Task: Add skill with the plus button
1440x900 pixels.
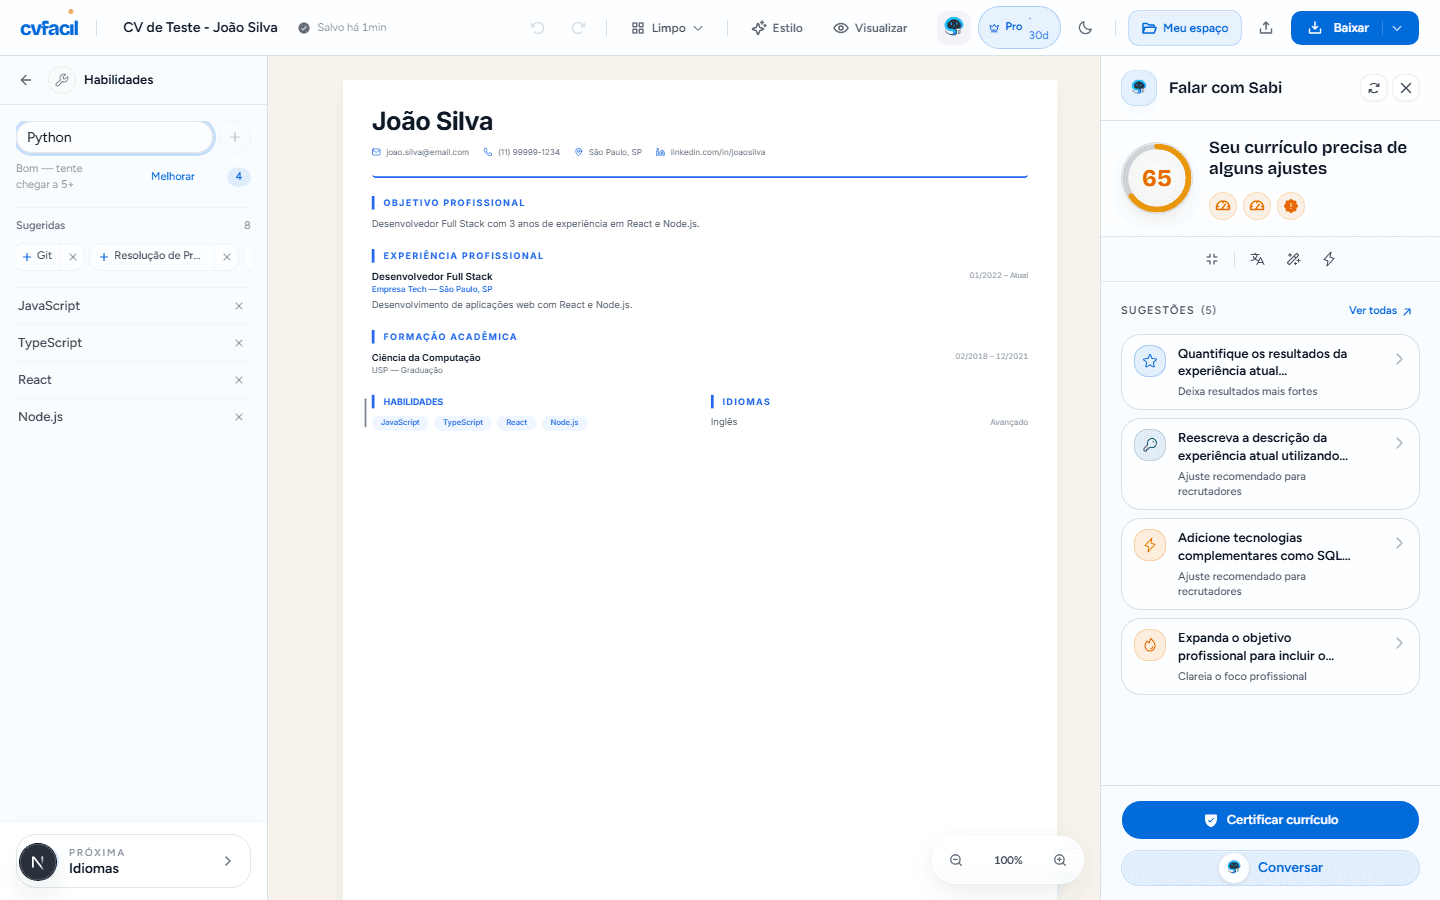Action: click(x=235, y=137)
